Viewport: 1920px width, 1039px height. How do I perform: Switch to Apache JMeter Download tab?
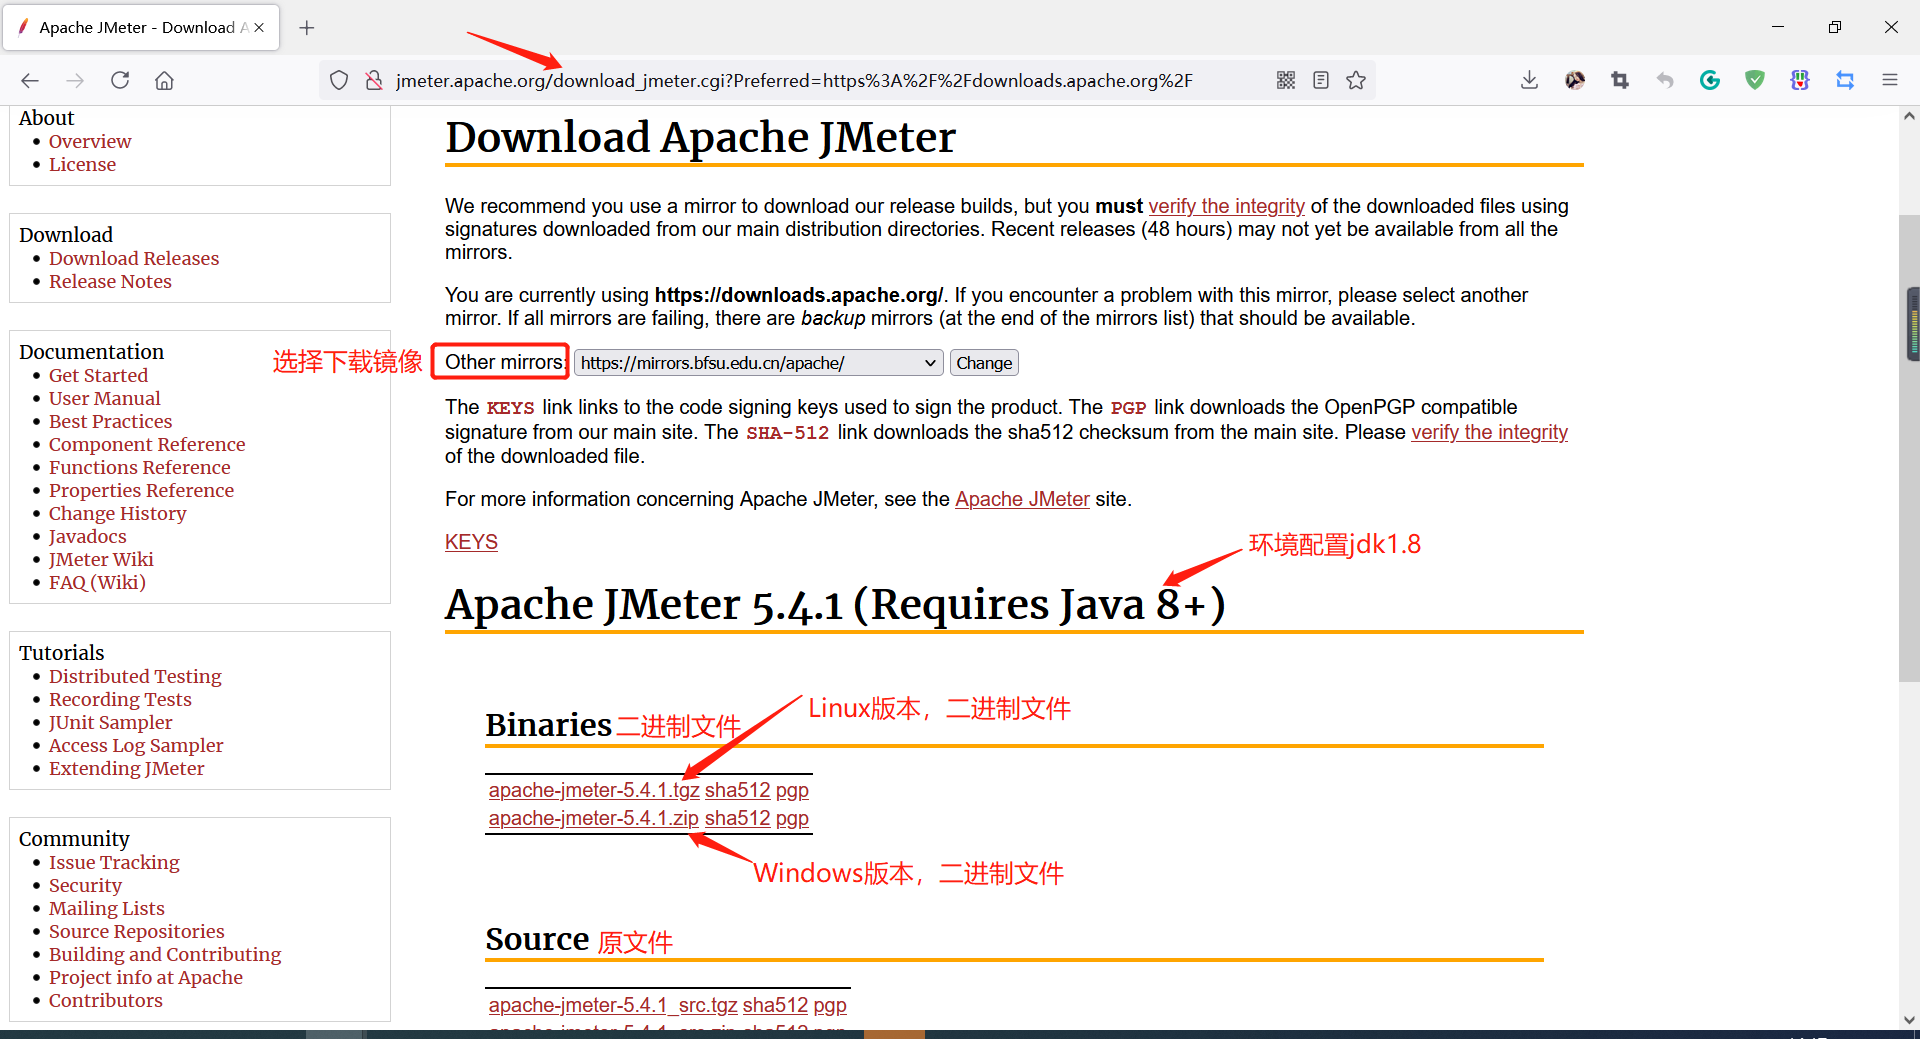pos(141,27)
